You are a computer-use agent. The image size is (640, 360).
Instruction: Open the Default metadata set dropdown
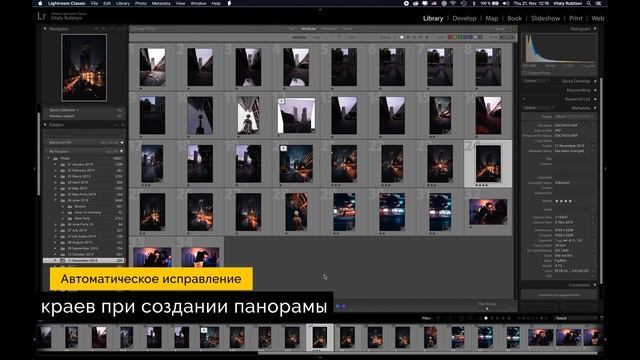538,108
